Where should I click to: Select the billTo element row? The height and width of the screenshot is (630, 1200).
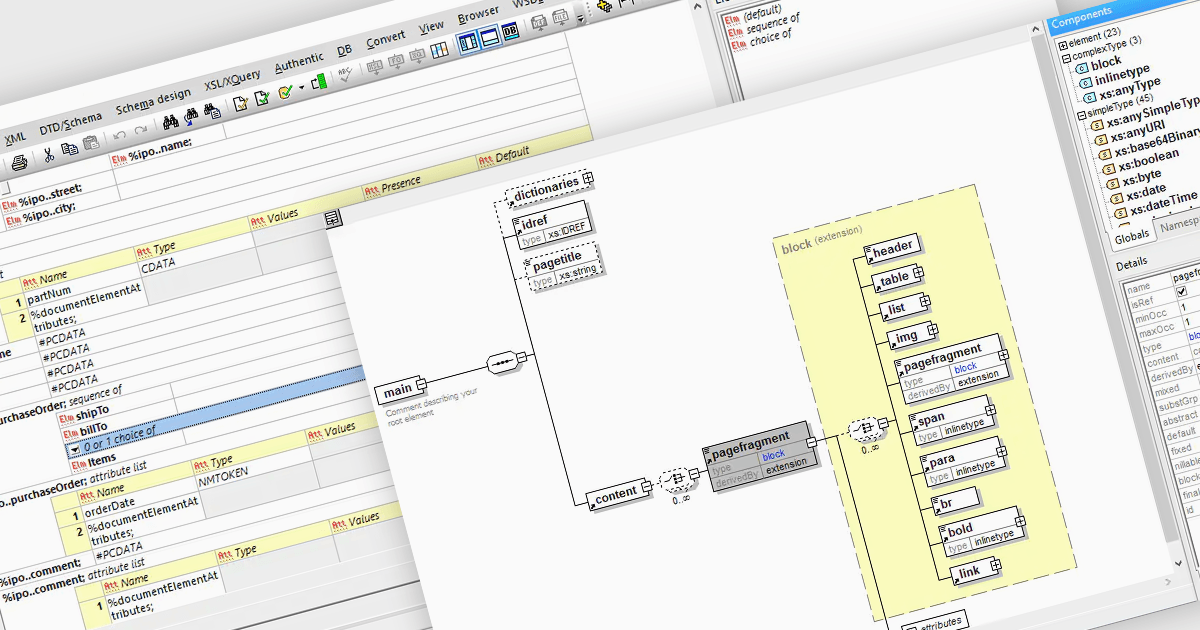(x=90, y=428)
